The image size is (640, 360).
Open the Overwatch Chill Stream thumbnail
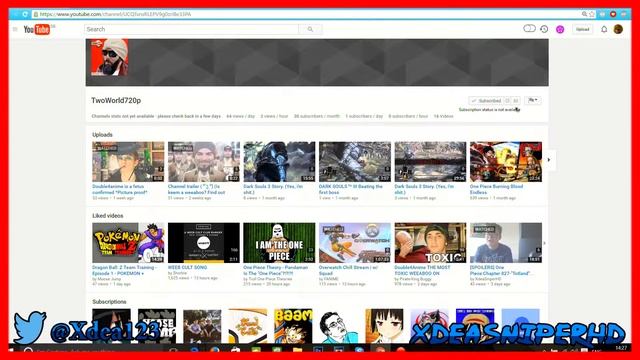(355, 242)
